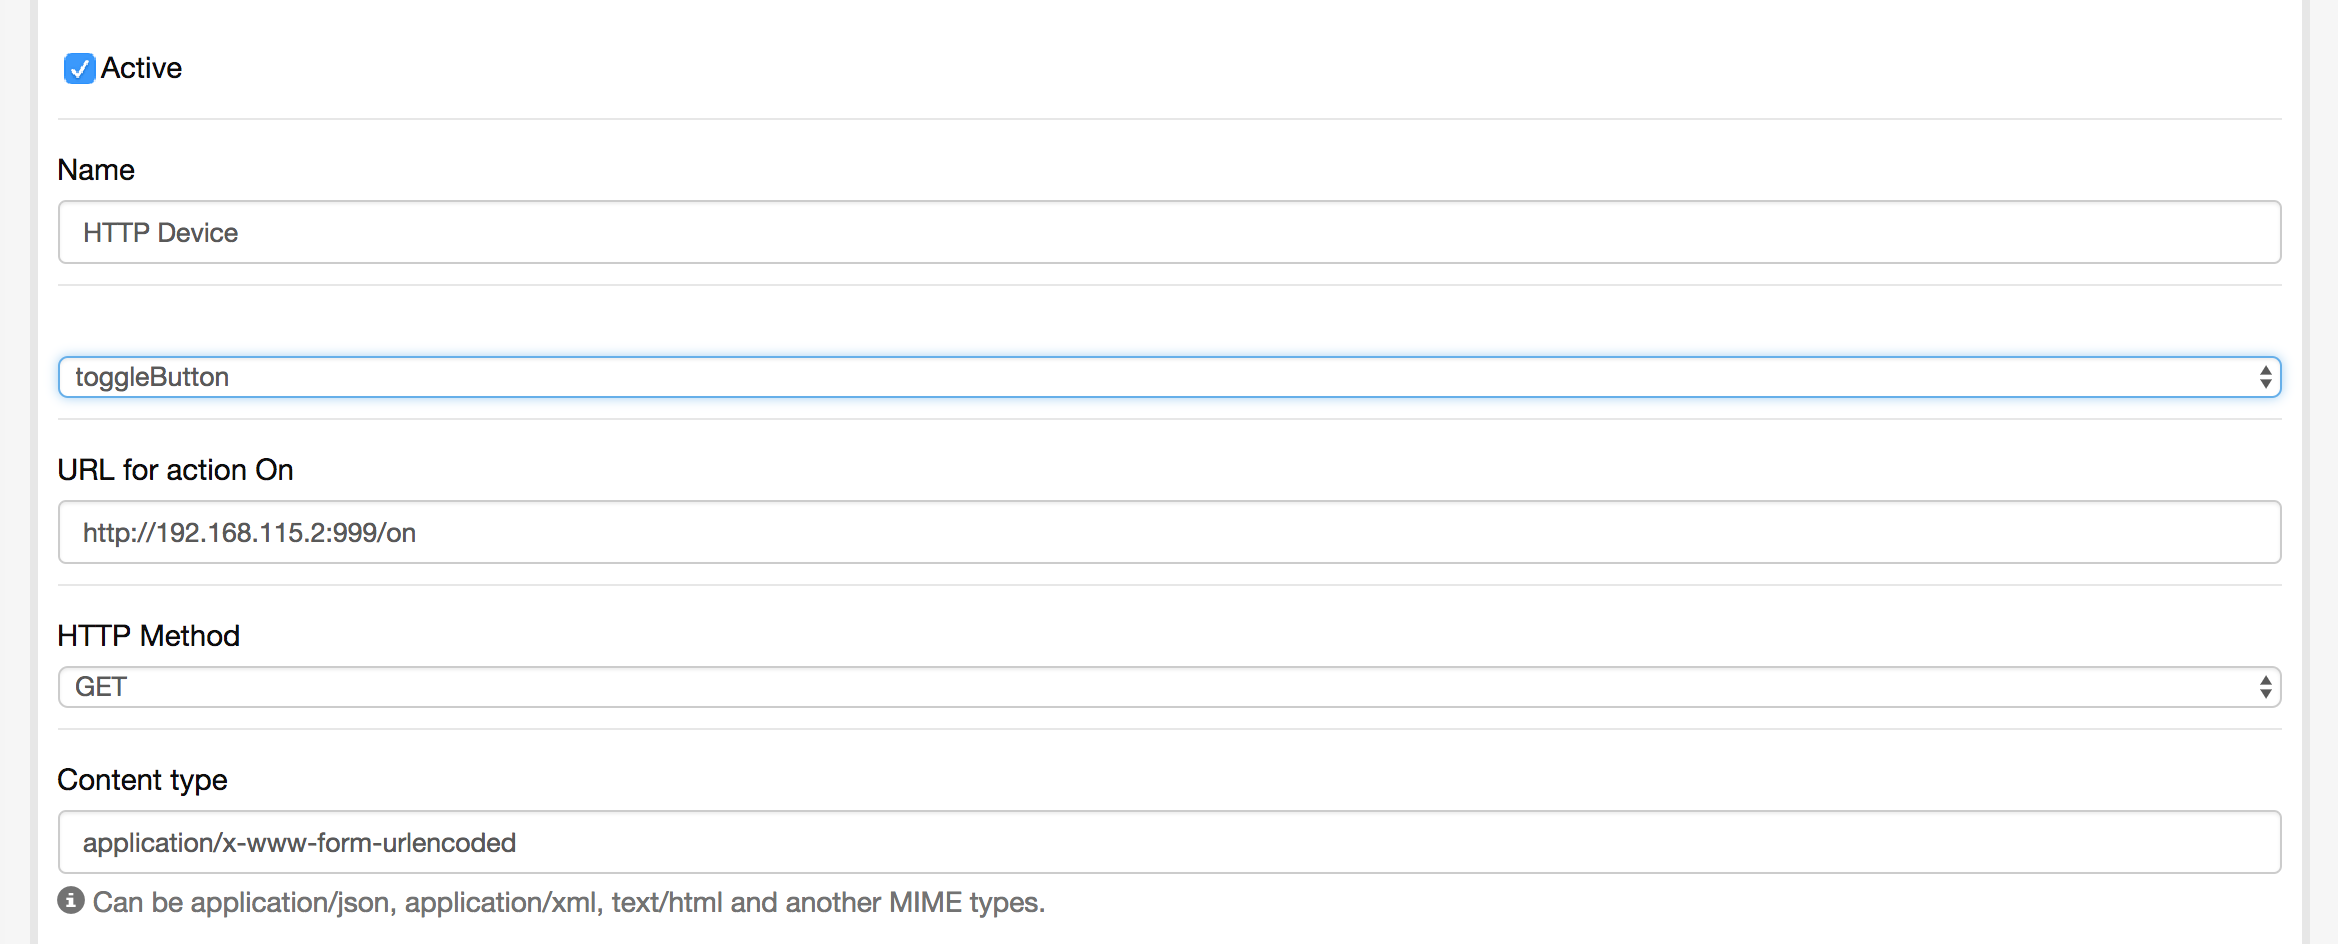
Task: Expand the HTTP Method GET dropdown
Action: 1168,687
